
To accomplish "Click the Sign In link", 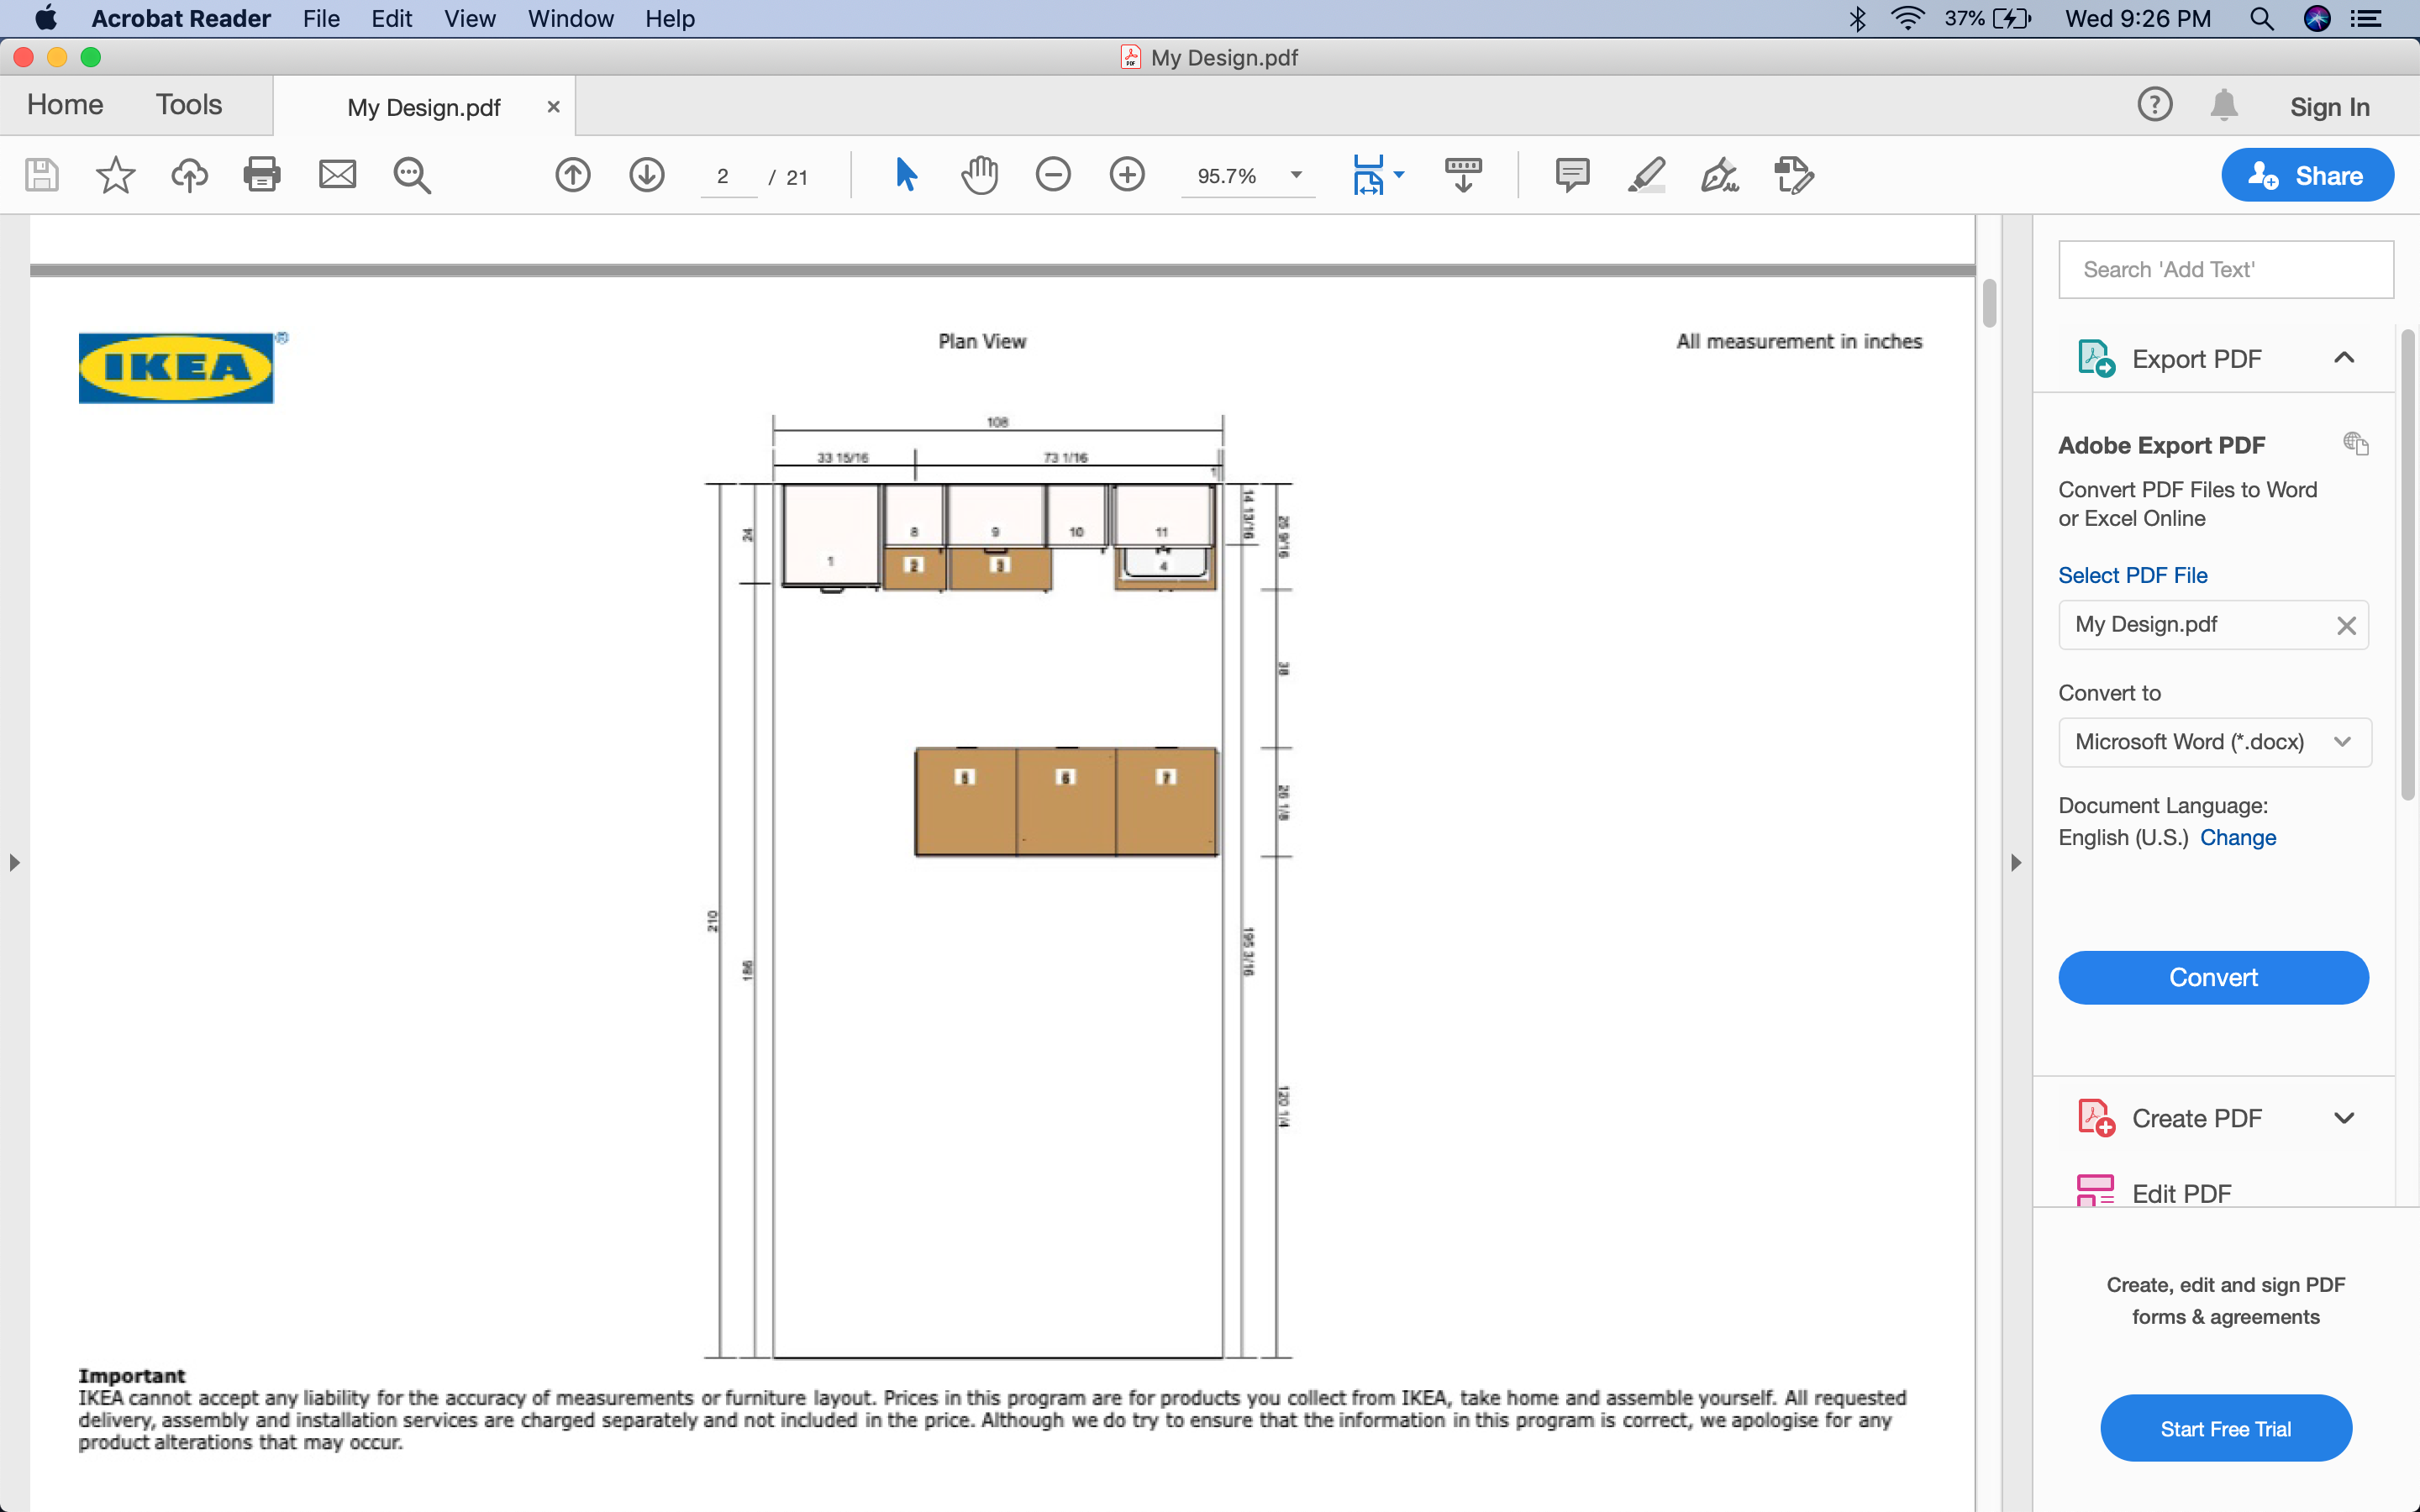I will [x=2330, y=106].
